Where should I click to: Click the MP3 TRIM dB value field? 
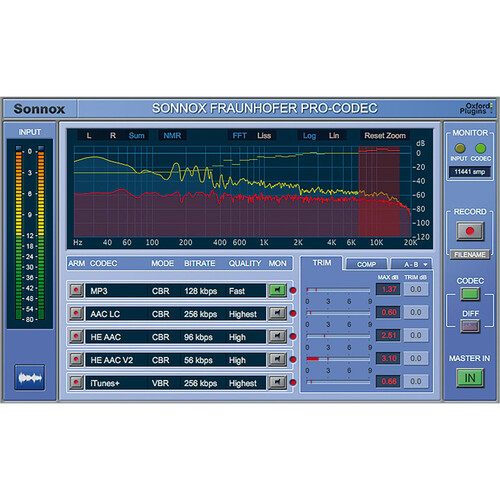416,289
